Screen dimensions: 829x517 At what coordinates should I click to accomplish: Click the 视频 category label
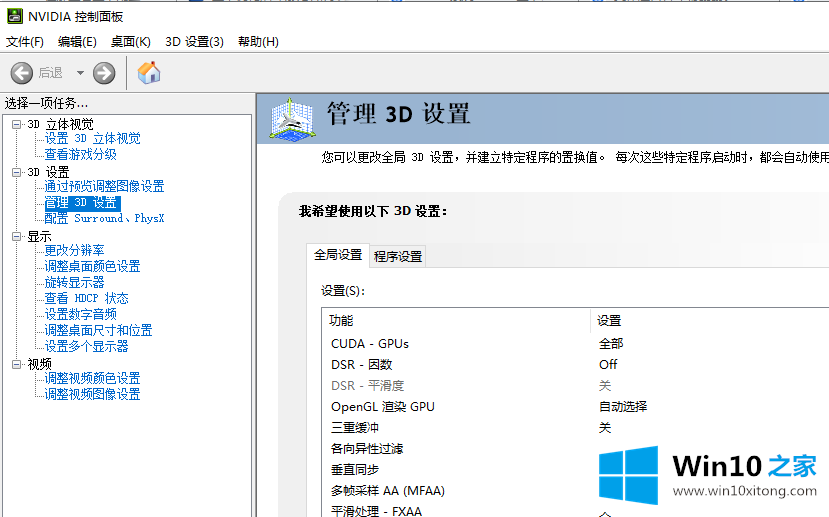tap(40, 364)
